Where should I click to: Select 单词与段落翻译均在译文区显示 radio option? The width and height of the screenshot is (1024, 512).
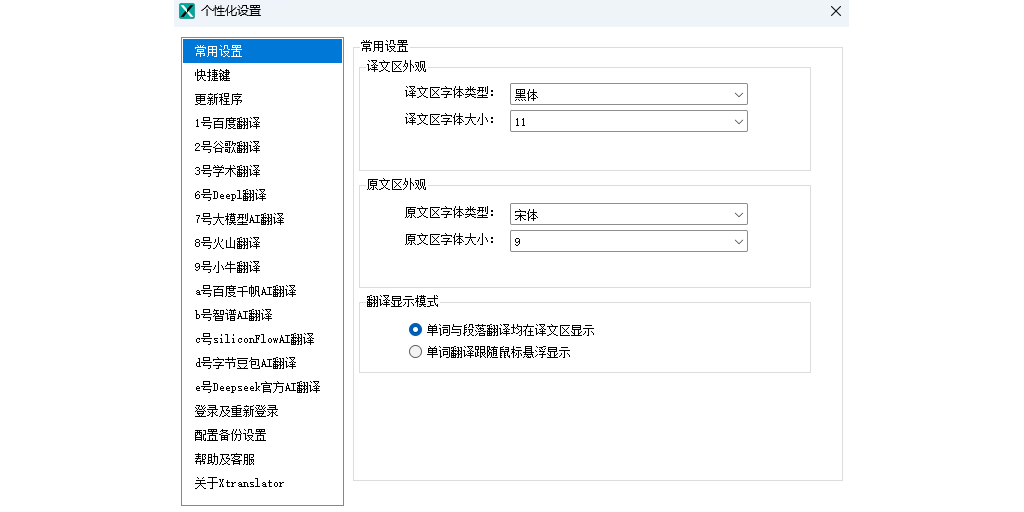416,330
